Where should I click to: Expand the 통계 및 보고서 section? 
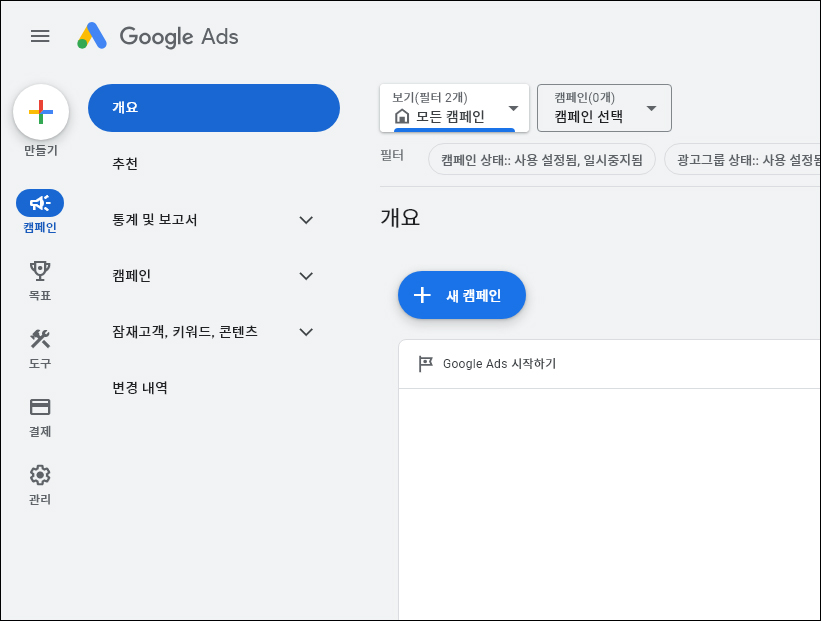tap(306, 220)
